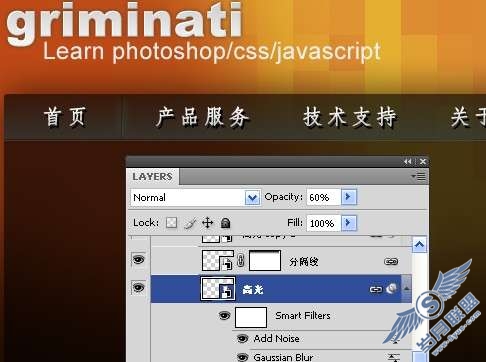Click the Layers panel scroll-up arrow

[x=419, y=245]
